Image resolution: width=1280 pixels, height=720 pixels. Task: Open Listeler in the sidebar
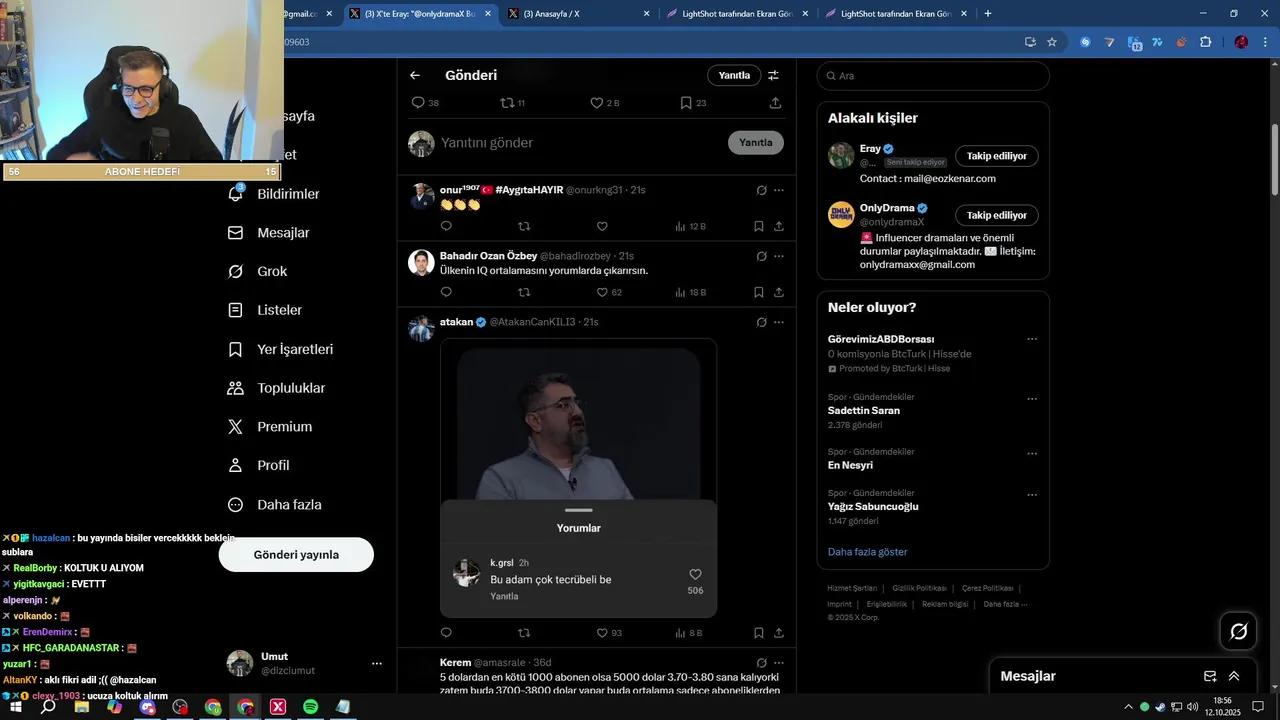click(265, 310)
